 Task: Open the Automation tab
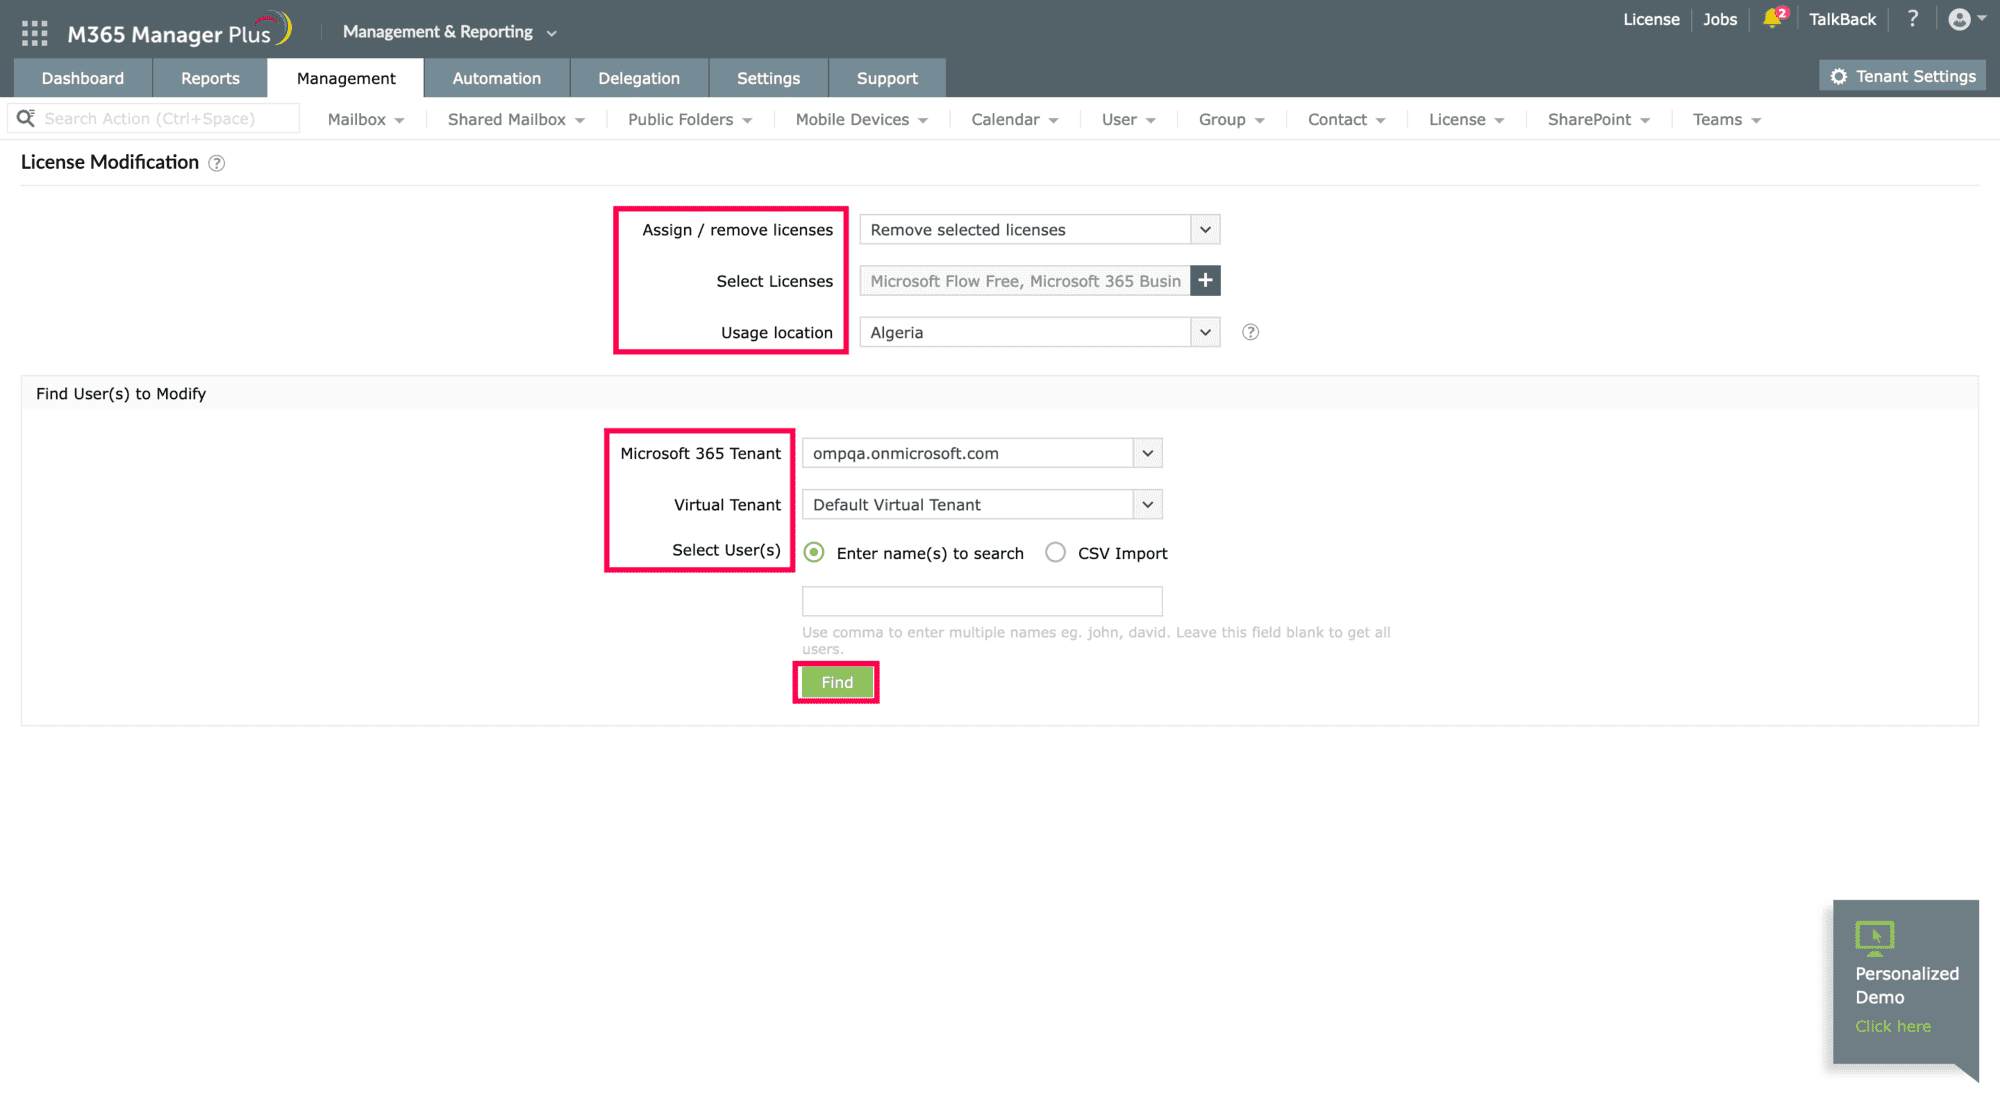click(x=497, y=77)
